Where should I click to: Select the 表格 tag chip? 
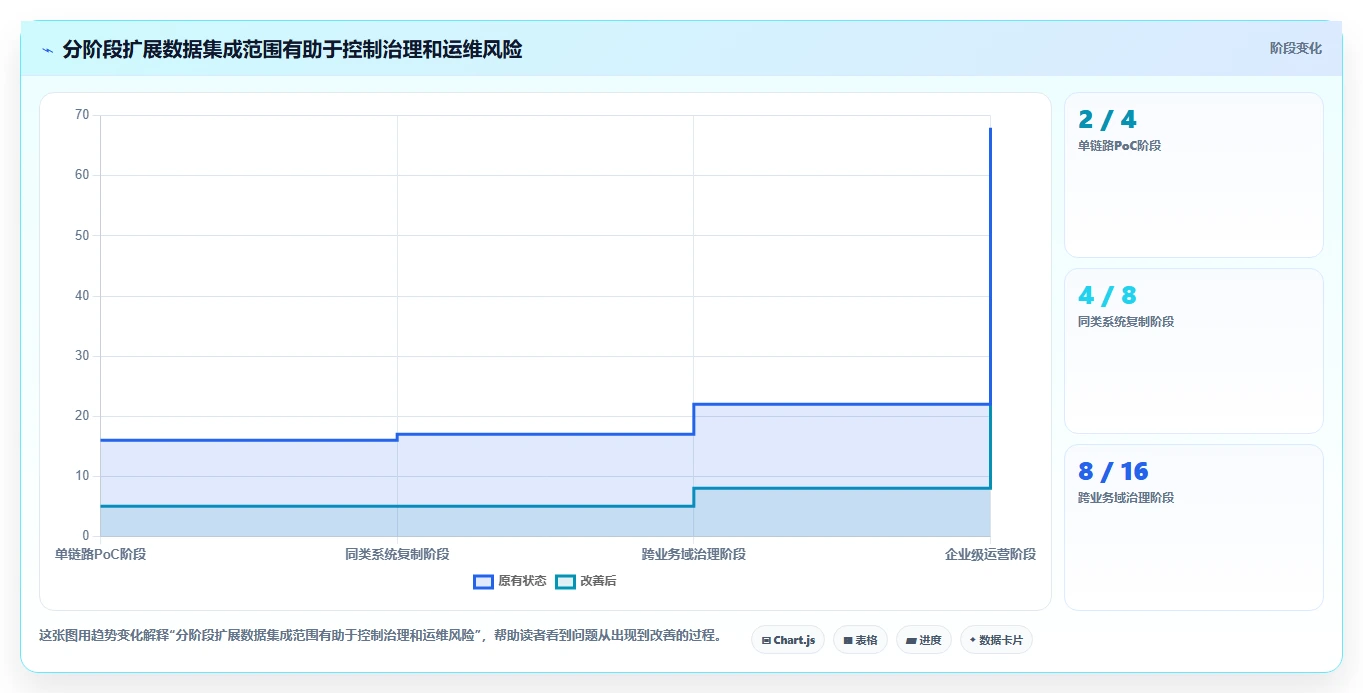pos(860,640)
